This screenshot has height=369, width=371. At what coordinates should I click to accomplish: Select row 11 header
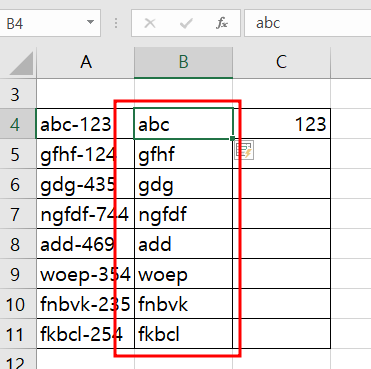[18, 334]
